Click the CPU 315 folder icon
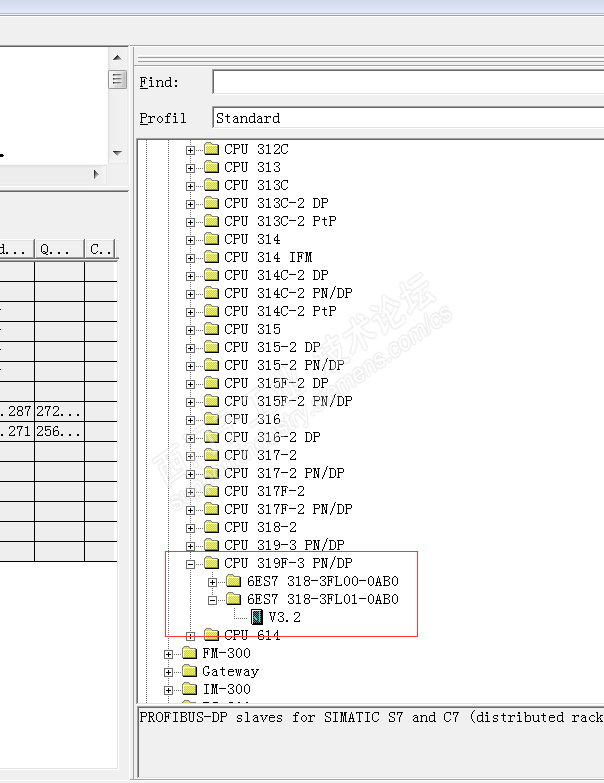Image resolution: width=604 pixels, height=783 pixels. click(x=212, y=329)
